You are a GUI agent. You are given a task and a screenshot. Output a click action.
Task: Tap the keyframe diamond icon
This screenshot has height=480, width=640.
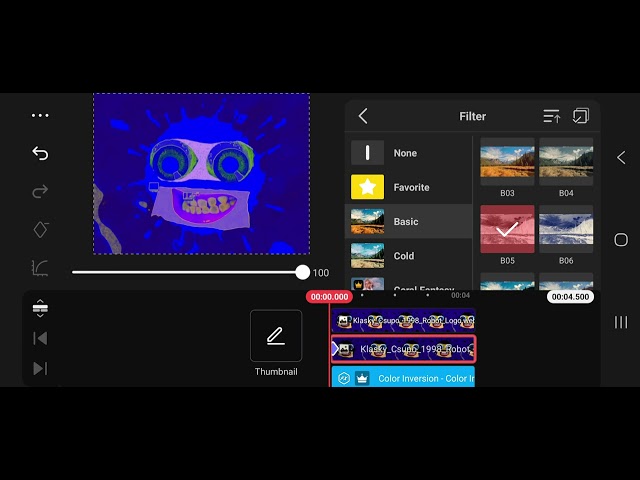click(x=40, y=229)
